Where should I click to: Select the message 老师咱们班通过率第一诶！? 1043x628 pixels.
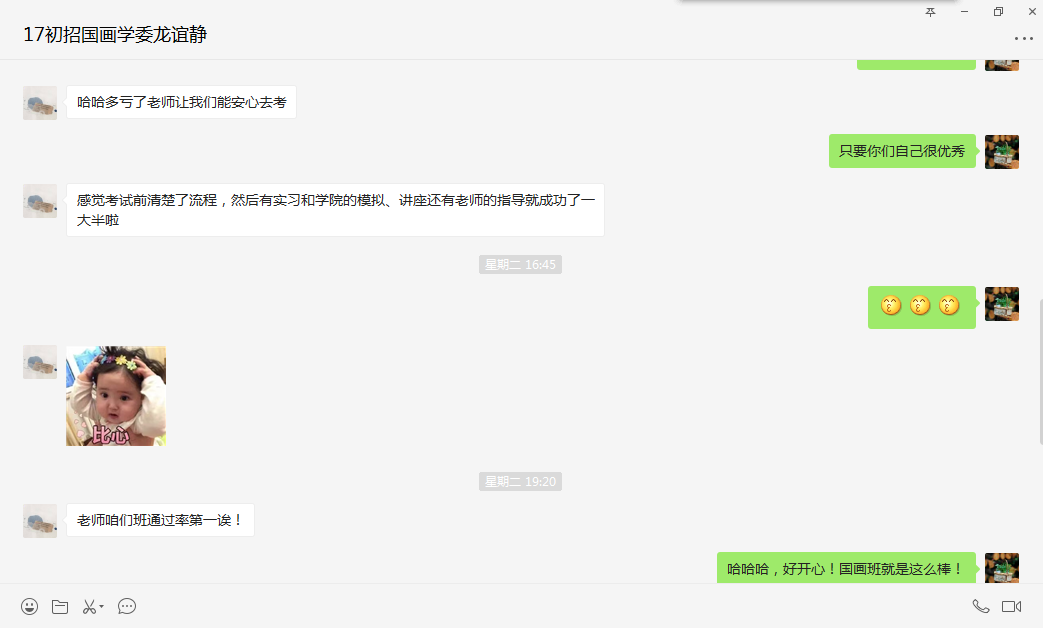coord(160,520)
